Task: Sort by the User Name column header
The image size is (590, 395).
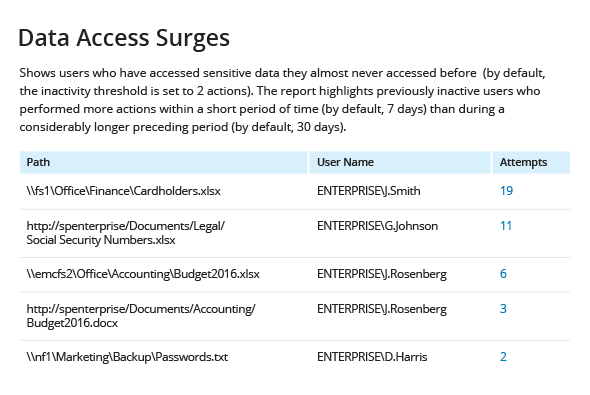Action: click(345, 162)
